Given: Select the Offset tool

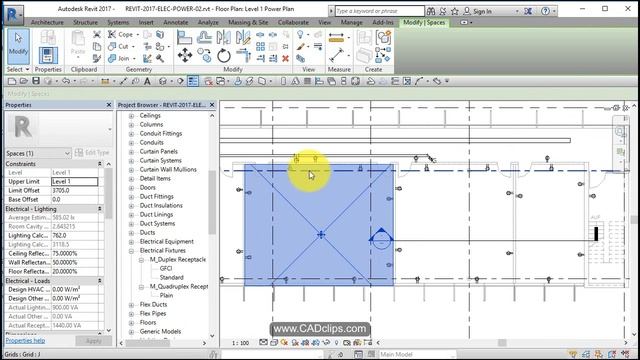Looking at the screenshot, I should click(x=204, y=38).
